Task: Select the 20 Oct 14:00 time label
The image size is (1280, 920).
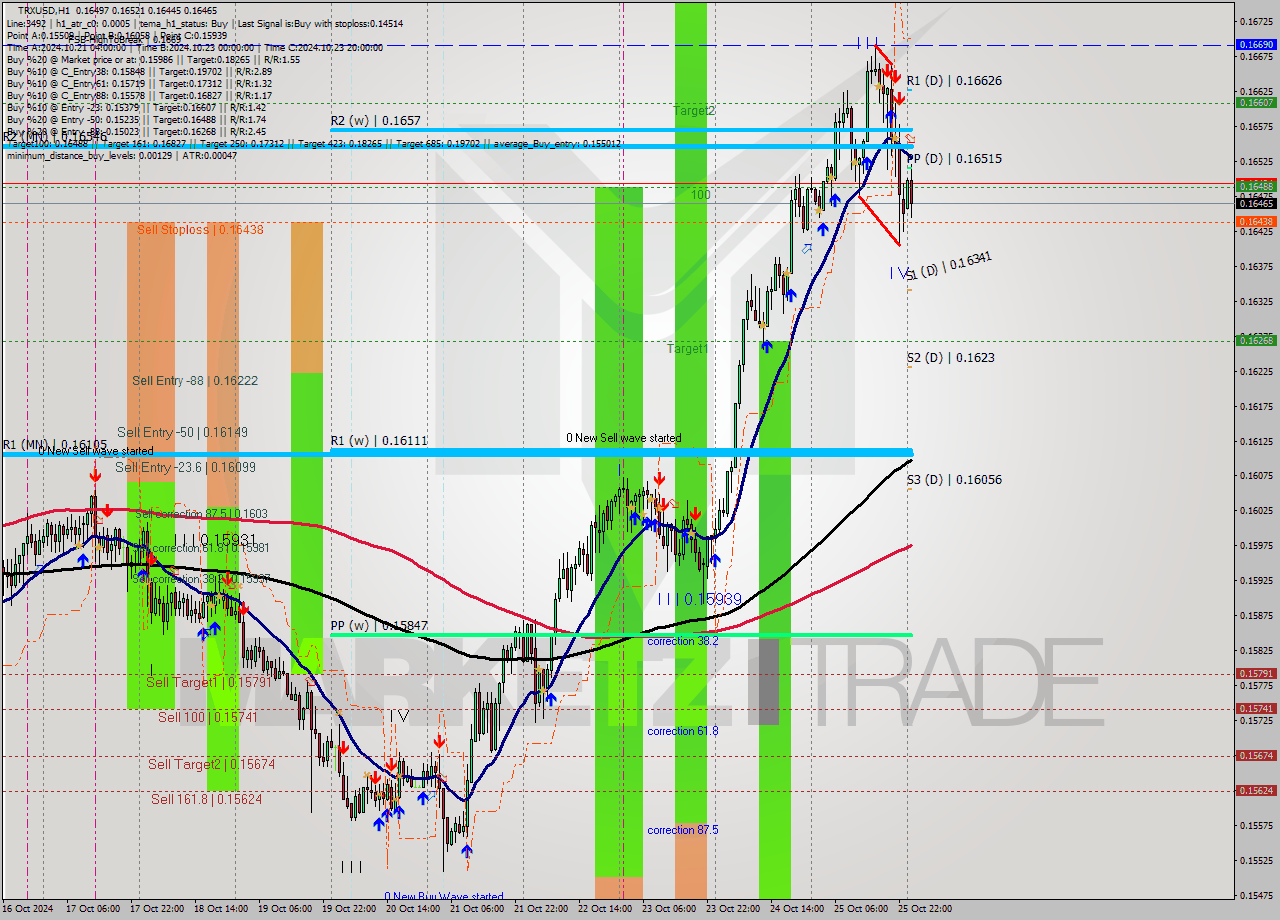Action: click(x=415, y=909)
